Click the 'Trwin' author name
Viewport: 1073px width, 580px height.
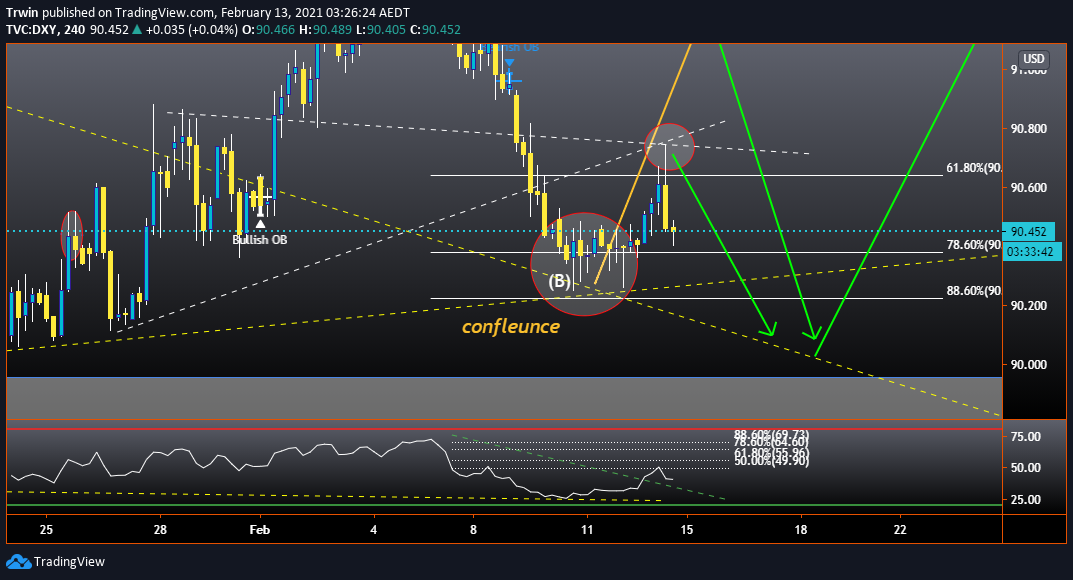tap(22, 12)
